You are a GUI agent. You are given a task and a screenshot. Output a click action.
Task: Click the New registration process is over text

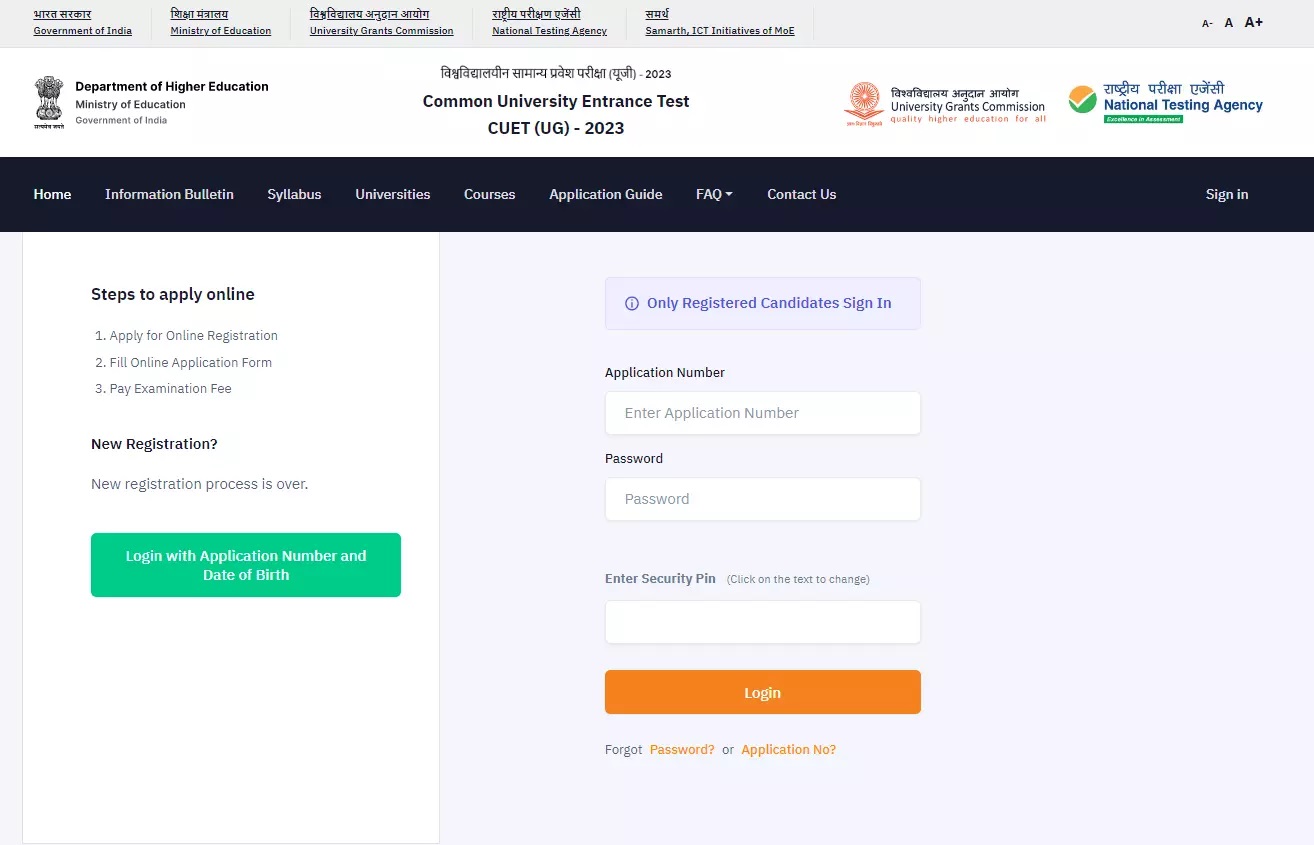click(200, 484)
